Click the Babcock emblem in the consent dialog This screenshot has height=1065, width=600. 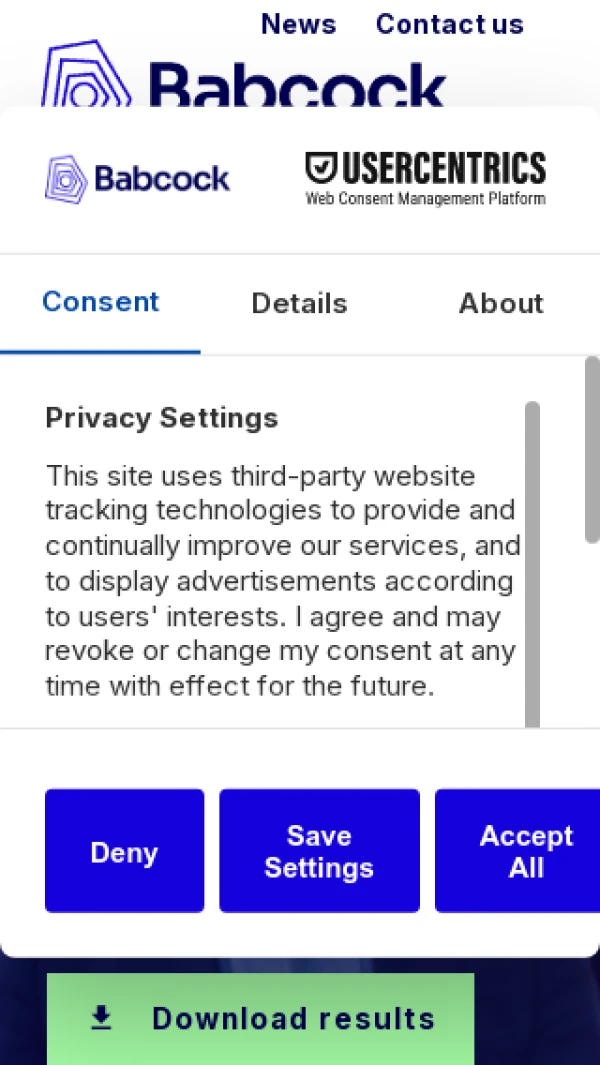[x=66, y=180]
